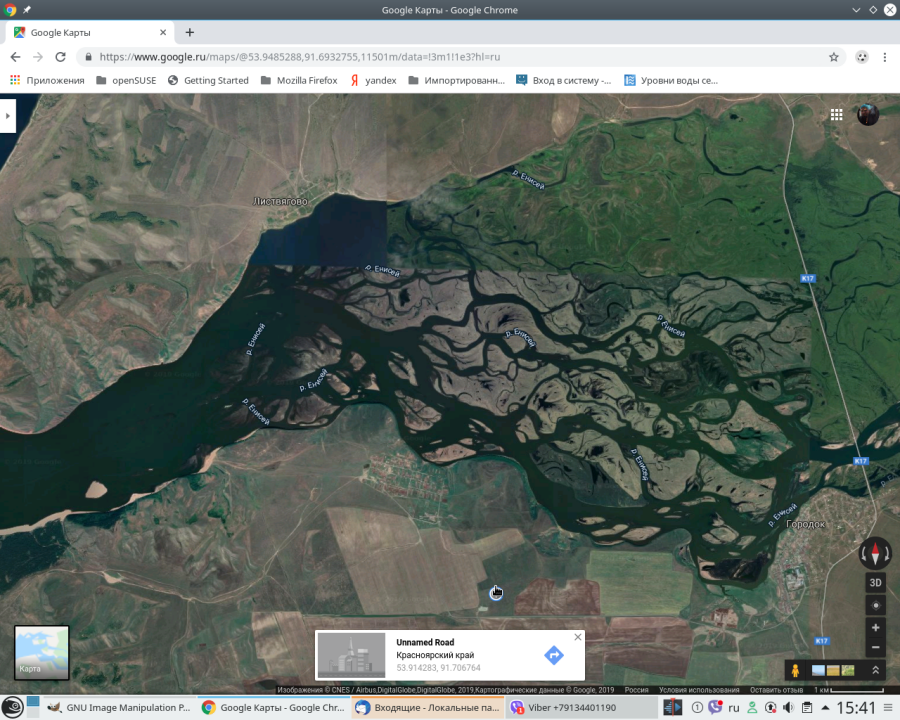This screenshot has height=720, width=900.
Task: Expand the imagery strip with double chevron
Action: (876, 670)
